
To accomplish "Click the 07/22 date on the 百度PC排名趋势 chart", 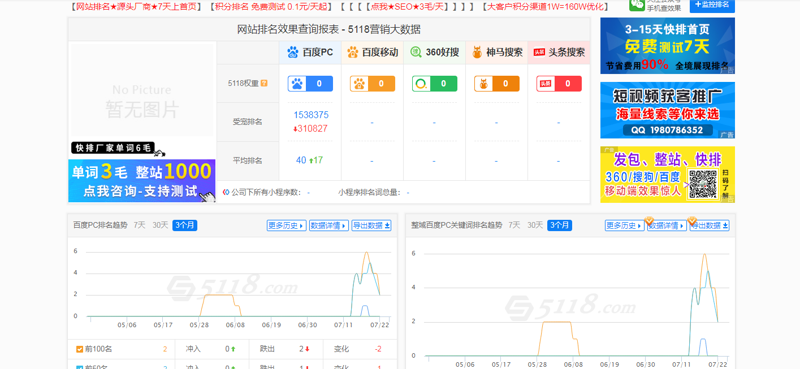I will pos(380,325).
